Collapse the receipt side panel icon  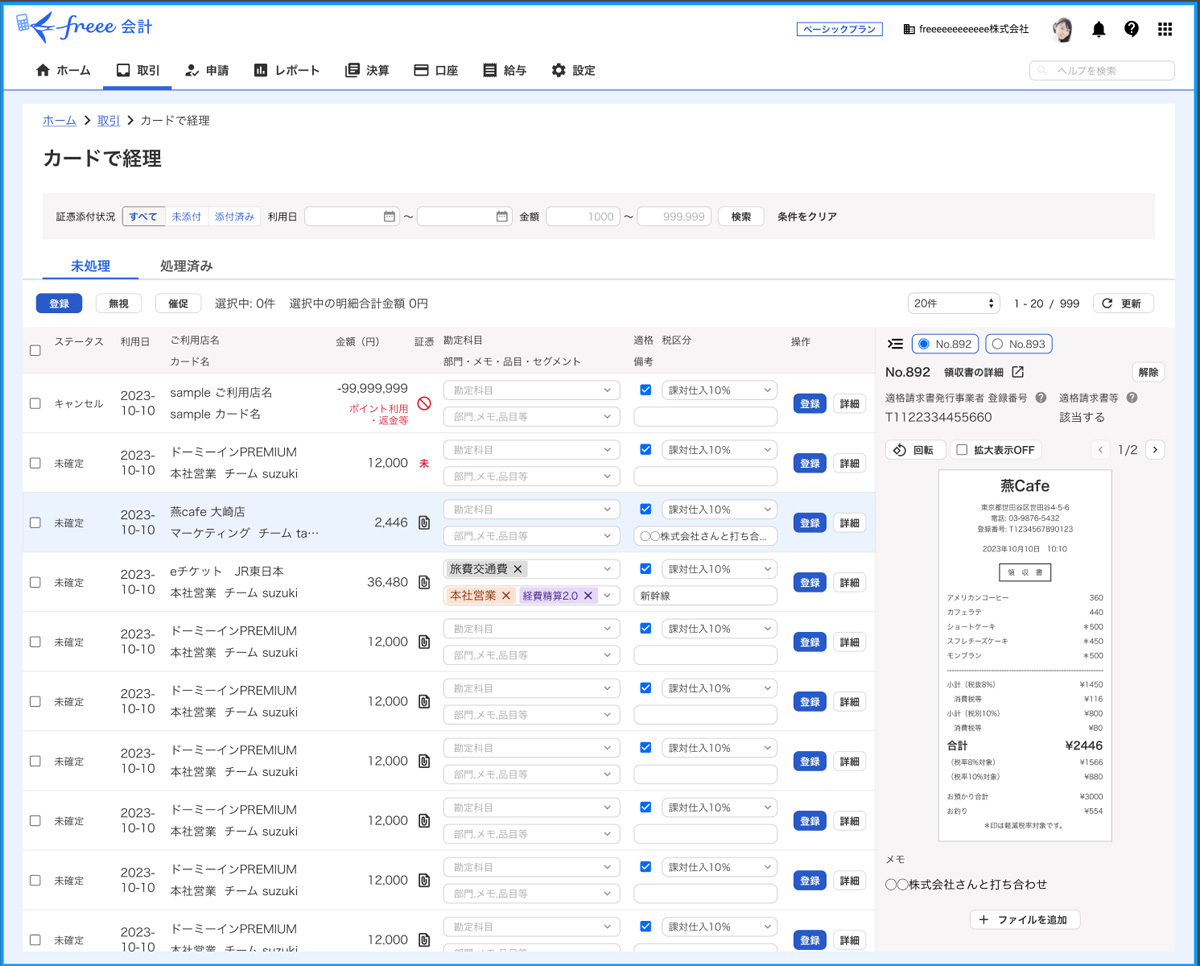click(895, 344)
